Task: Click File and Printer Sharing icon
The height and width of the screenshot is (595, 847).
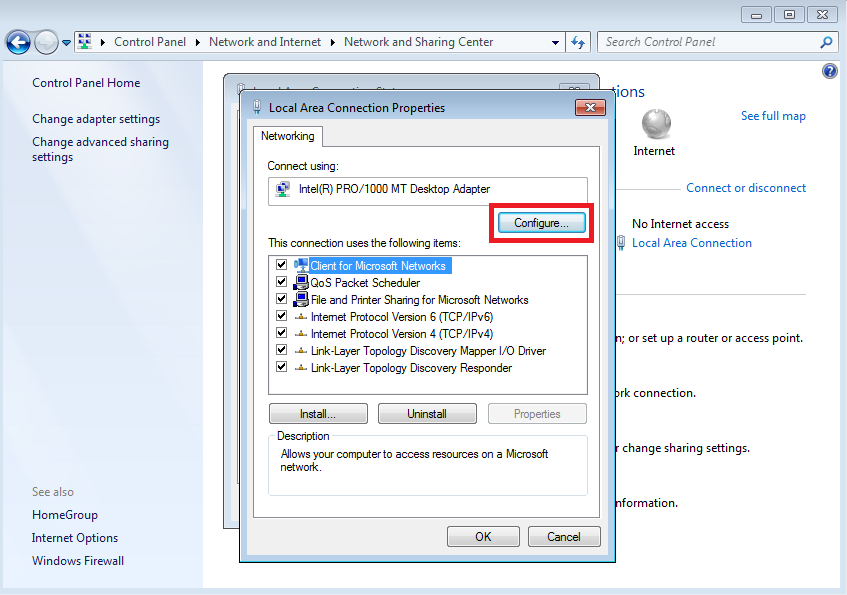Action: [x=301, y=299]
